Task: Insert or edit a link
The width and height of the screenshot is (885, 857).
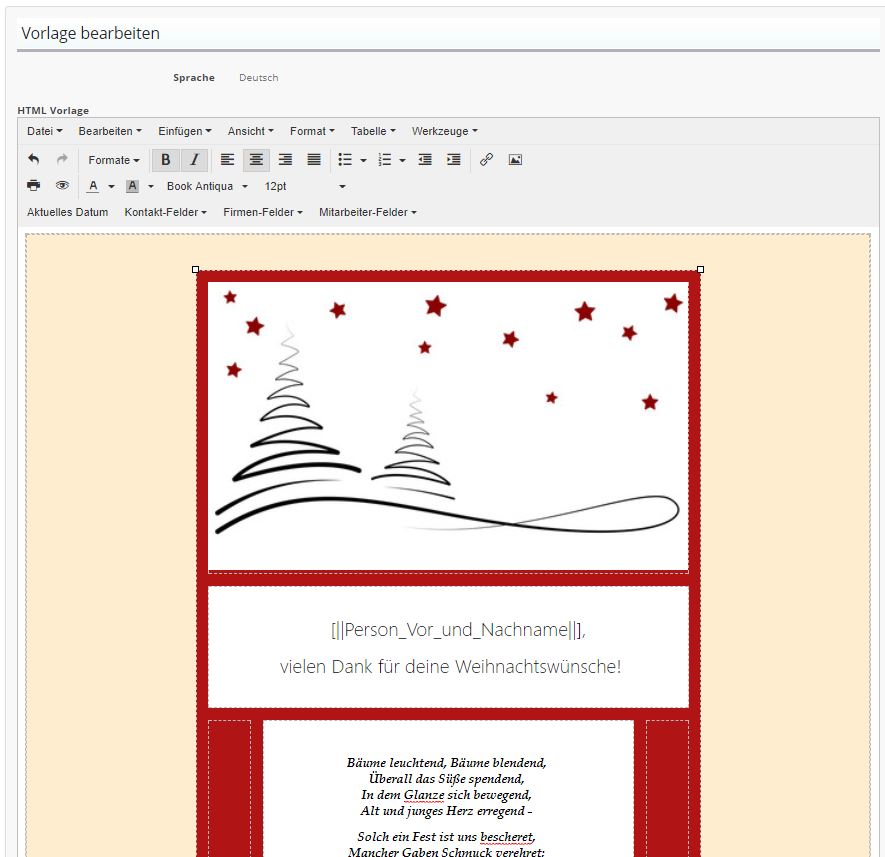Action: point(487,160)
